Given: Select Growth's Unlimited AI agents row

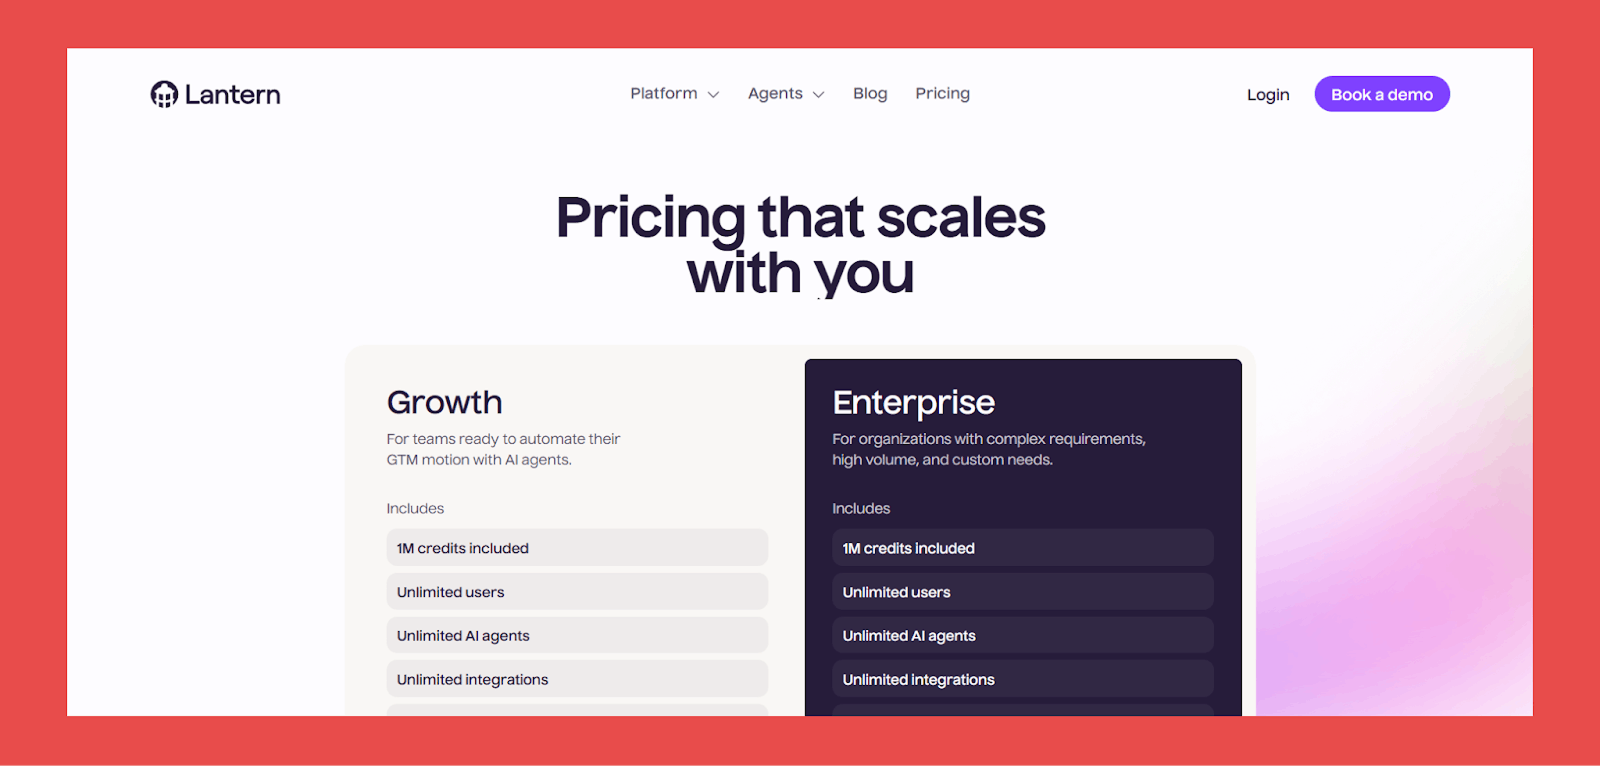Looking at the screenshot, I should click(x=577, y=636).
